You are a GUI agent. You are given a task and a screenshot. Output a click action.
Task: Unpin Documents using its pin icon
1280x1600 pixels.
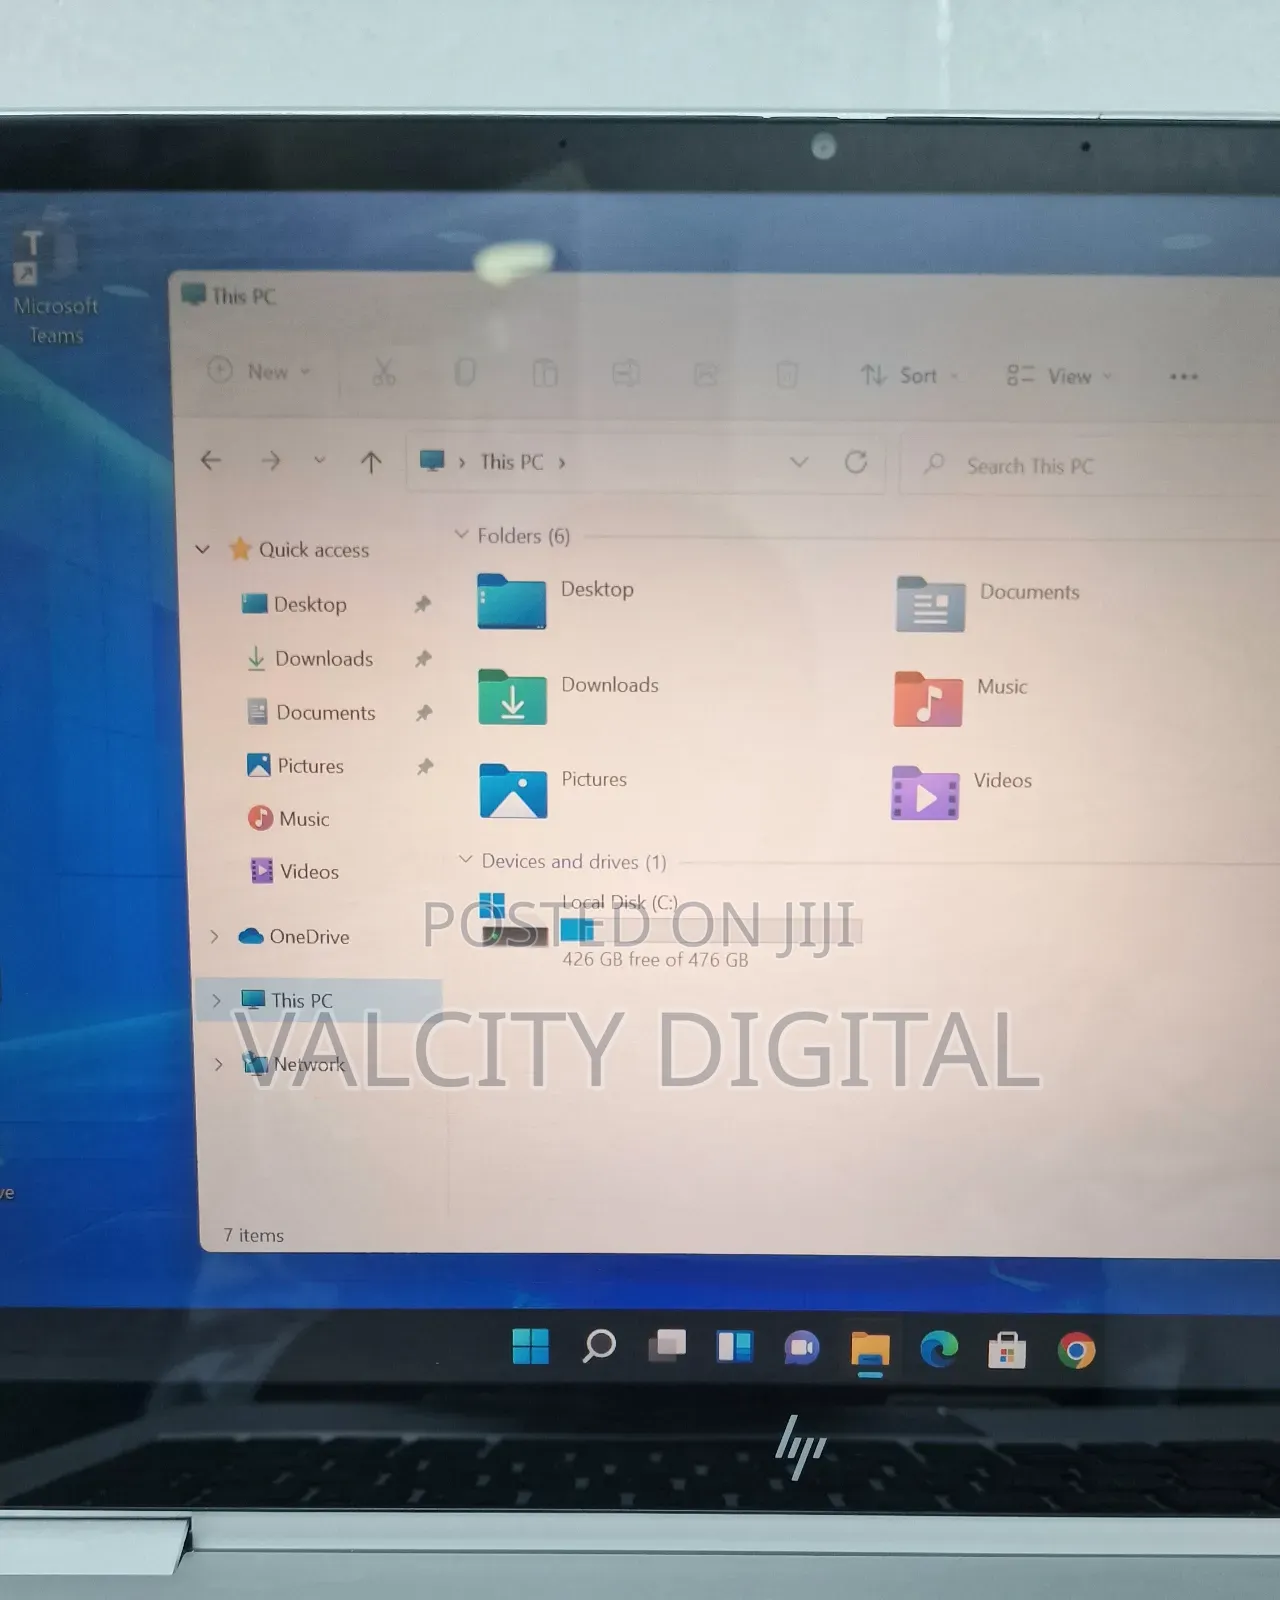(x=424, y=712)
